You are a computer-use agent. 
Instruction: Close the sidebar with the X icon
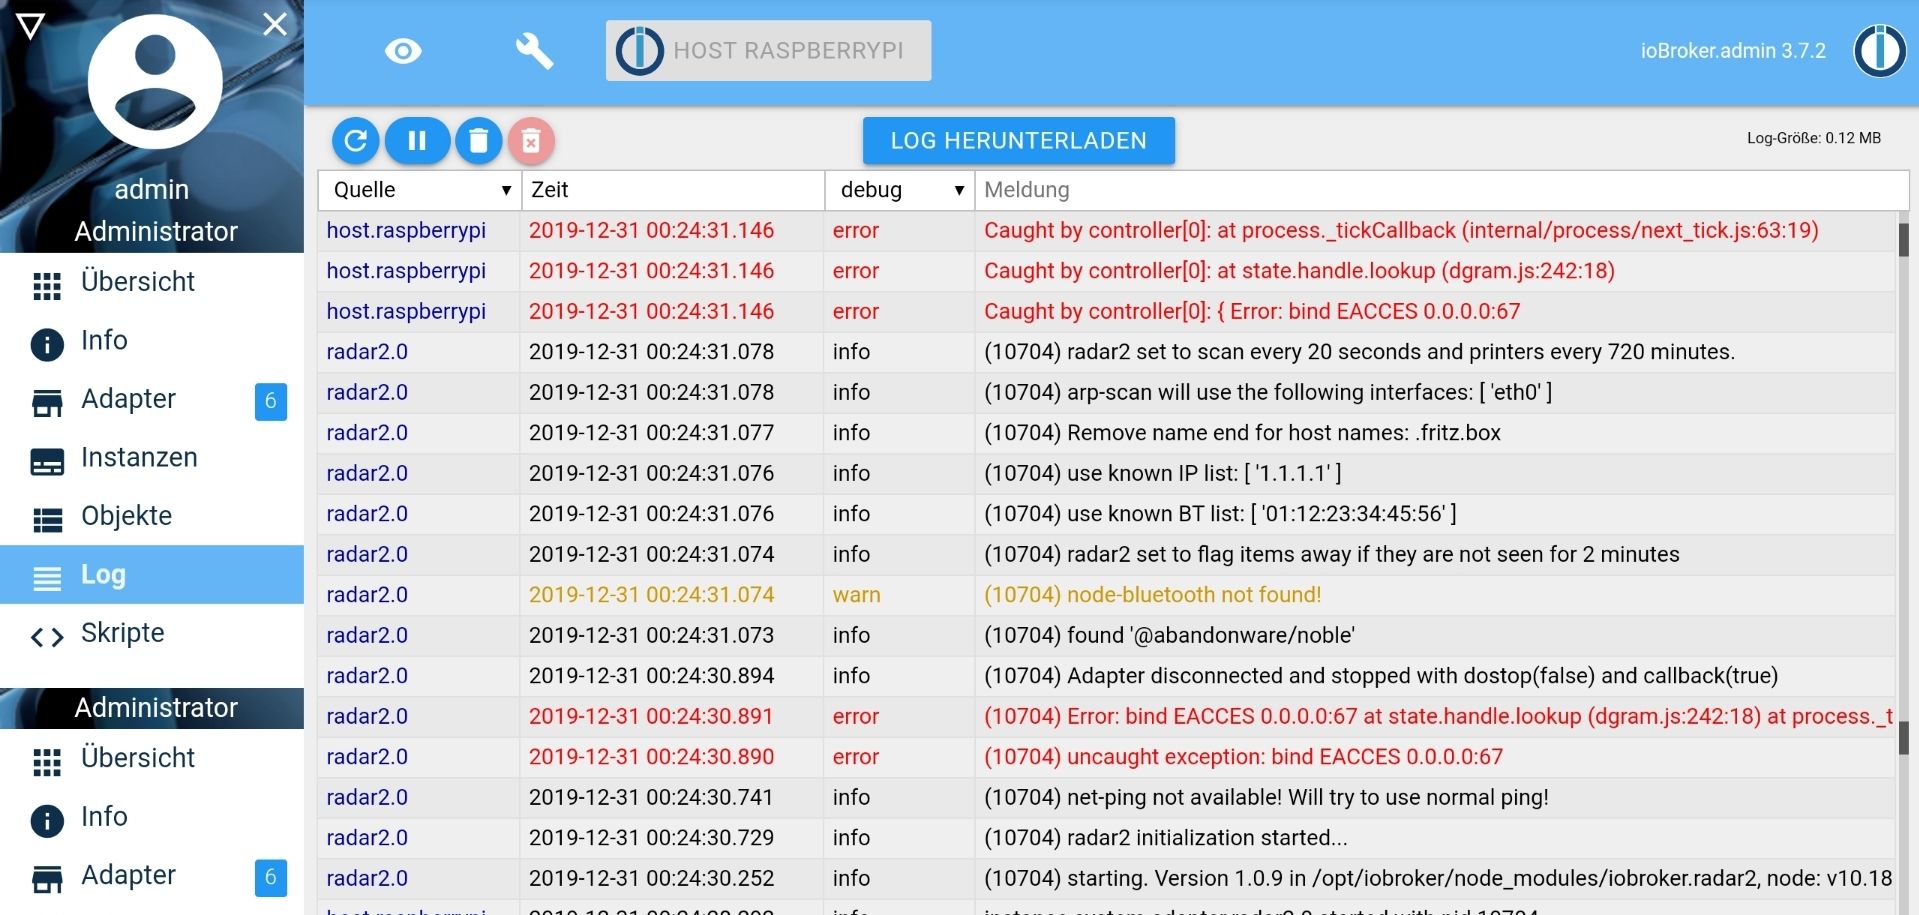click(275, 24)
